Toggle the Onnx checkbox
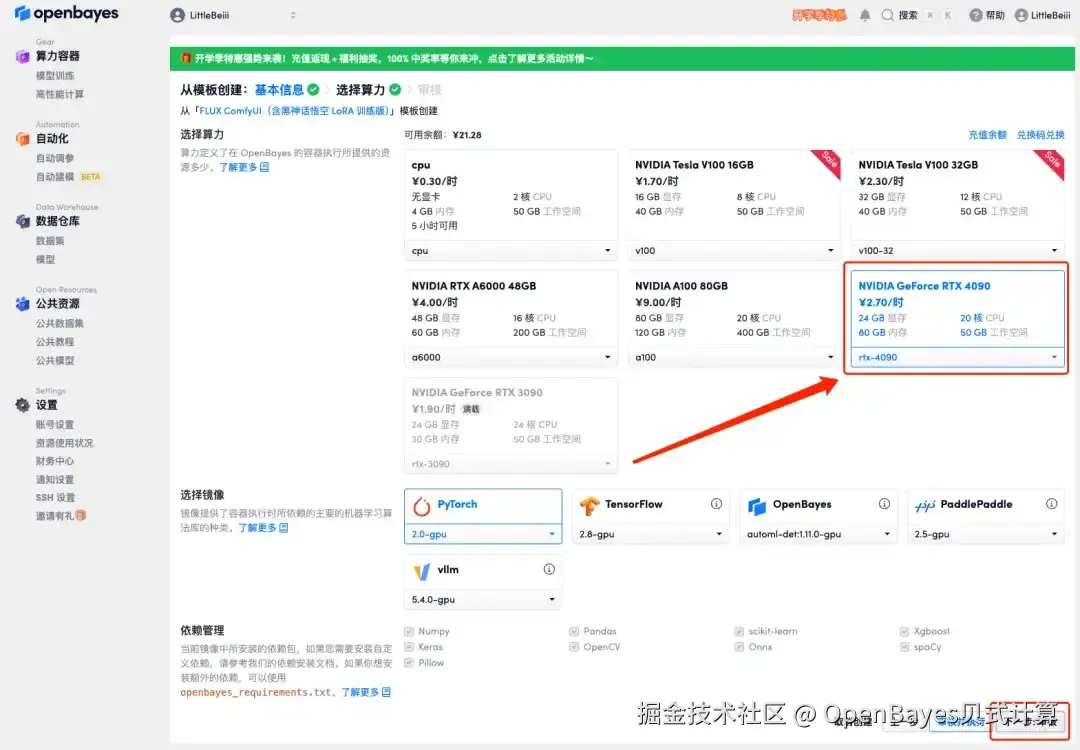This screenshot has width=1080, height=750. pyautogui.click(x=739, y=647)
